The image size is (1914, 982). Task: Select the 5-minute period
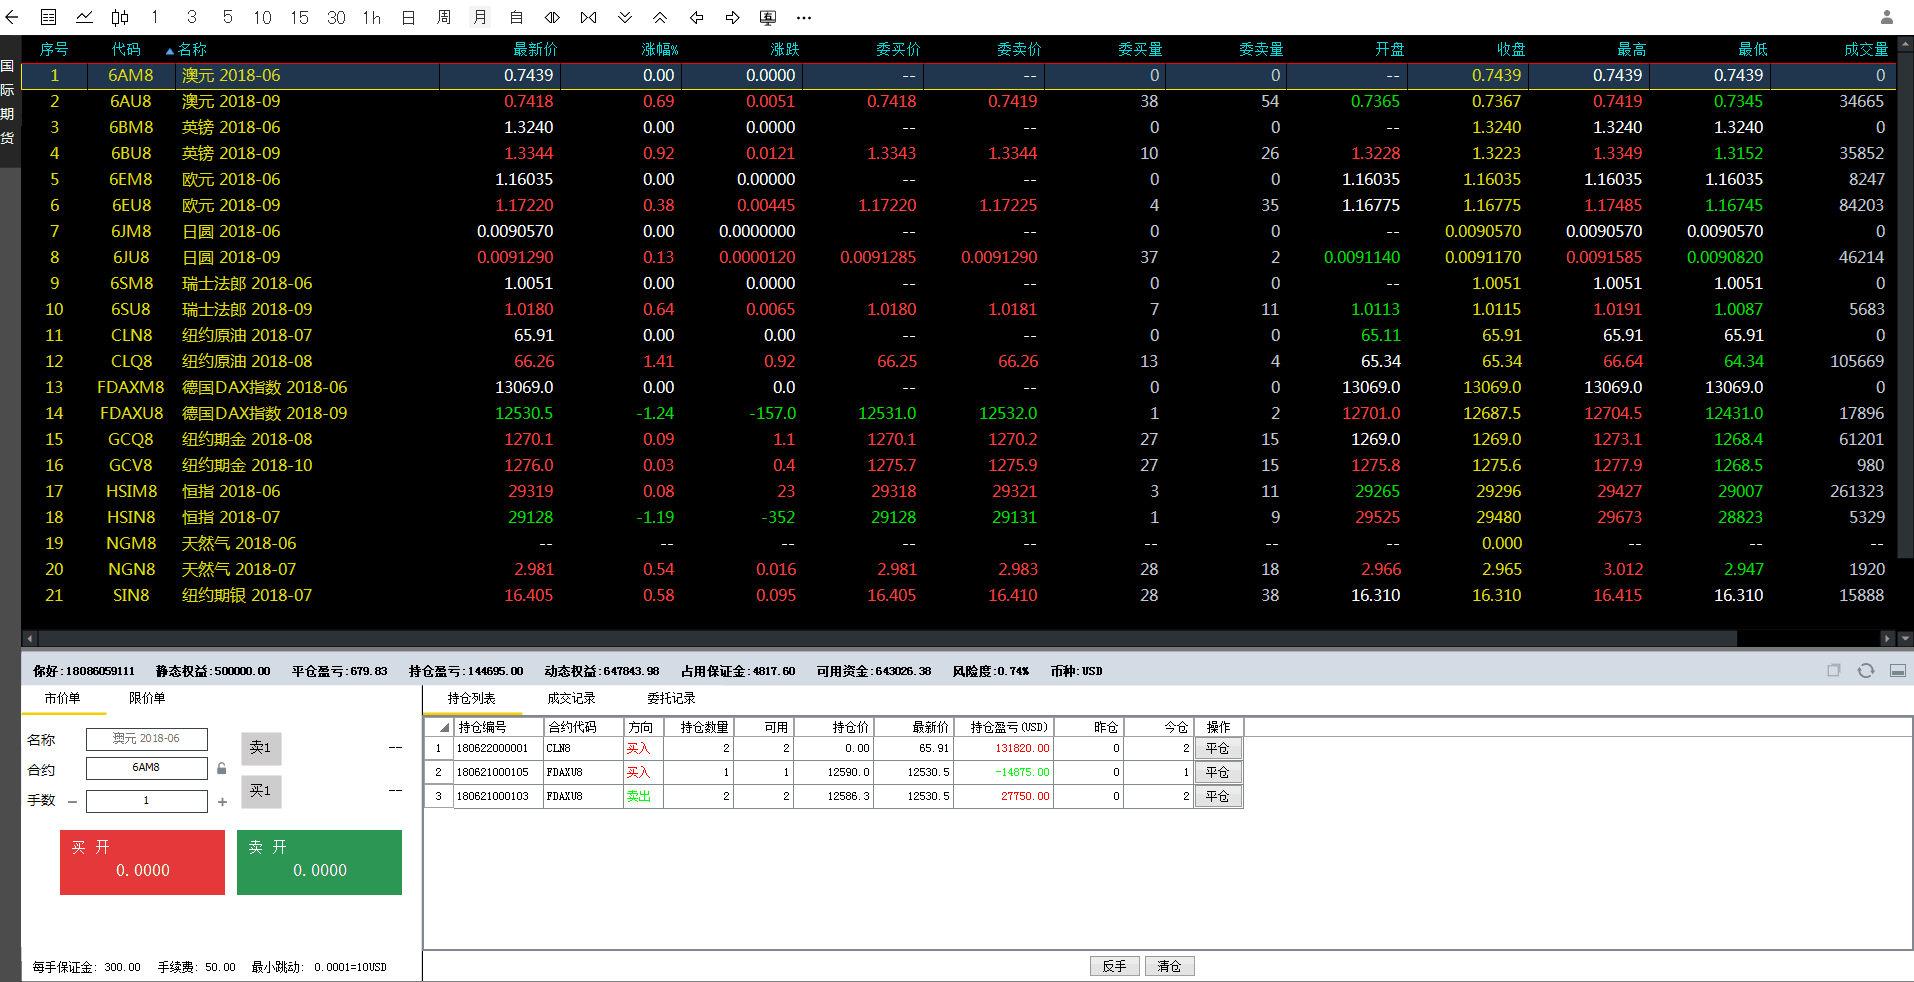tap(227, 17)
